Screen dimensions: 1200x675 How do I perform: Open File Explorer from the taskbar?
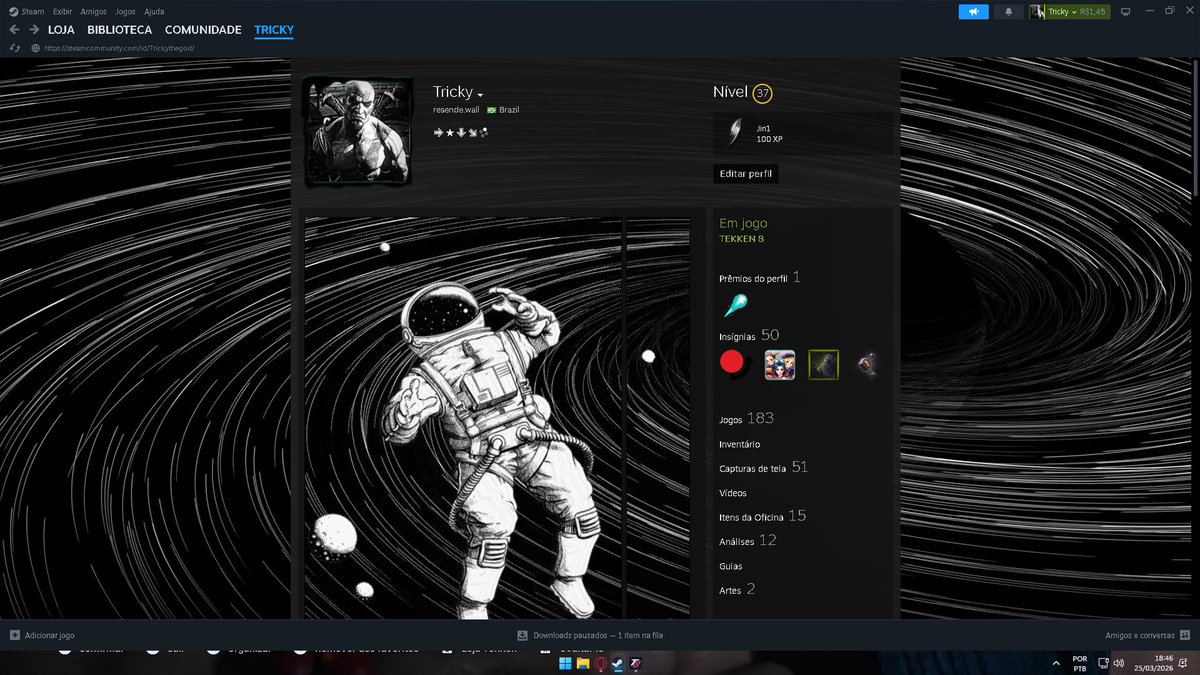point(583,663)
